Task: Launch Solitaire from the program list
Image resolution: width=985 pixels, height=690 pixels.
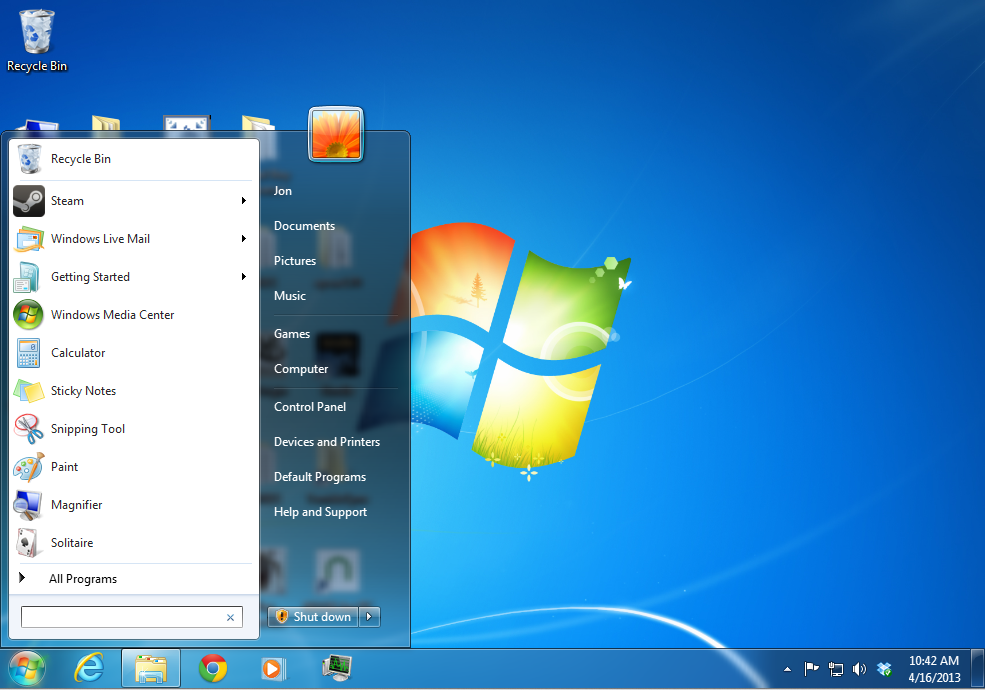Action: tap(71, 543)
